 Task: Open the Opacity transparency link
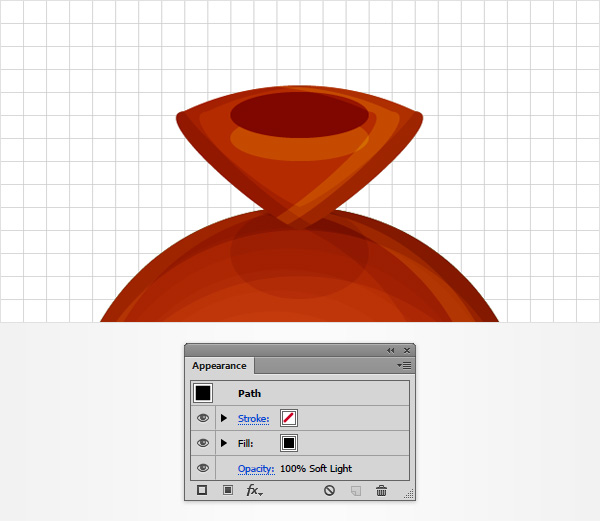tap(256, 469)
